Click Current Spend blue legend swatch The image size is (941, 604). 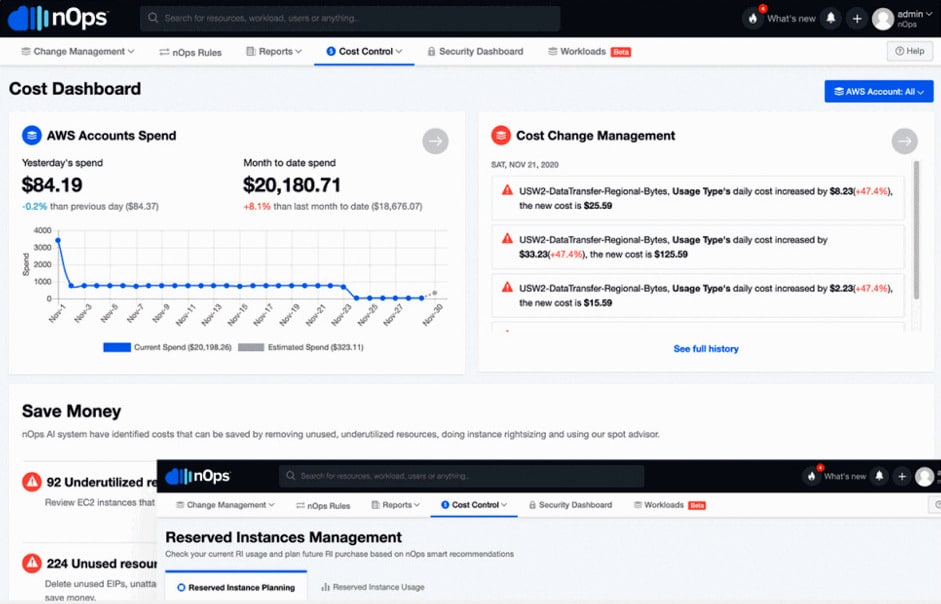tap(117, 347)
